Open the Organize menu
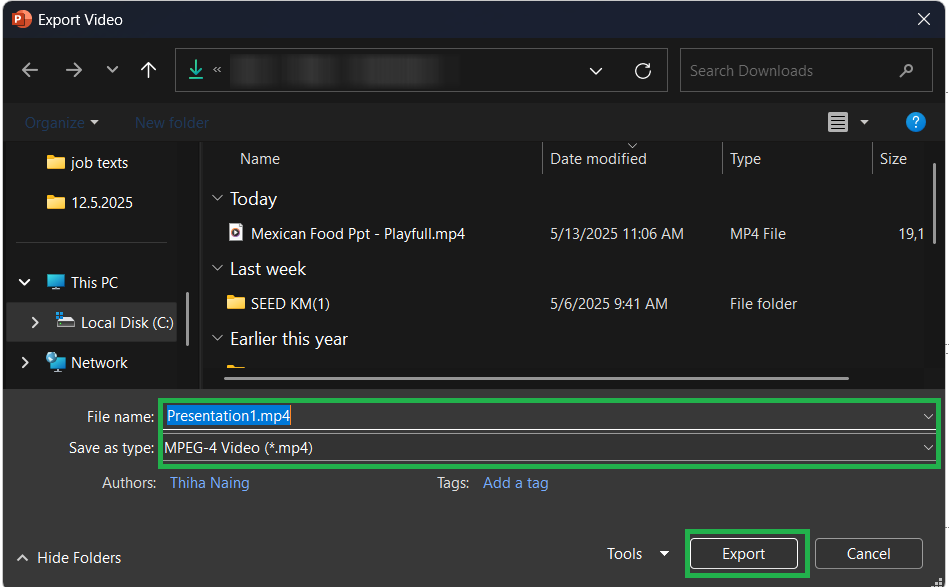The width and height of the screenshot is (949, 587). (x=61, y=123)
